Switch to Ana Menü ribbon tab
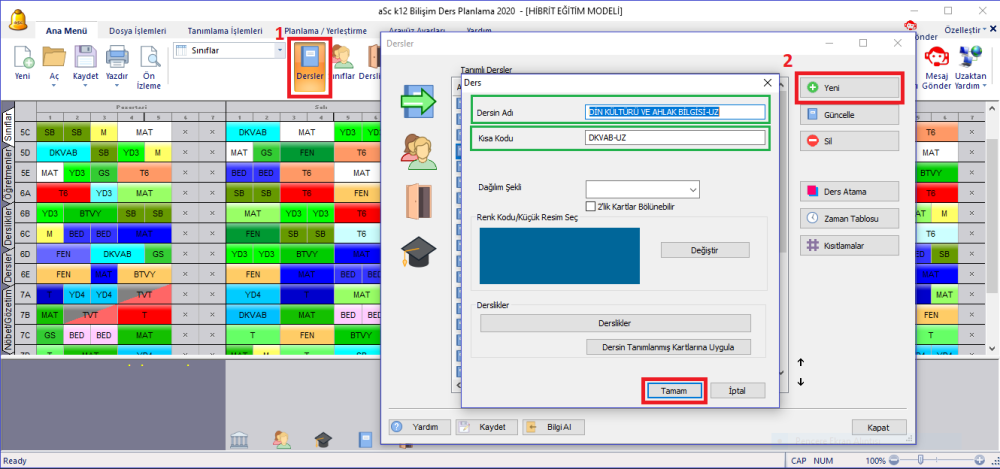This screenshot has width=1000, height=469. click(x=67, y=31)
